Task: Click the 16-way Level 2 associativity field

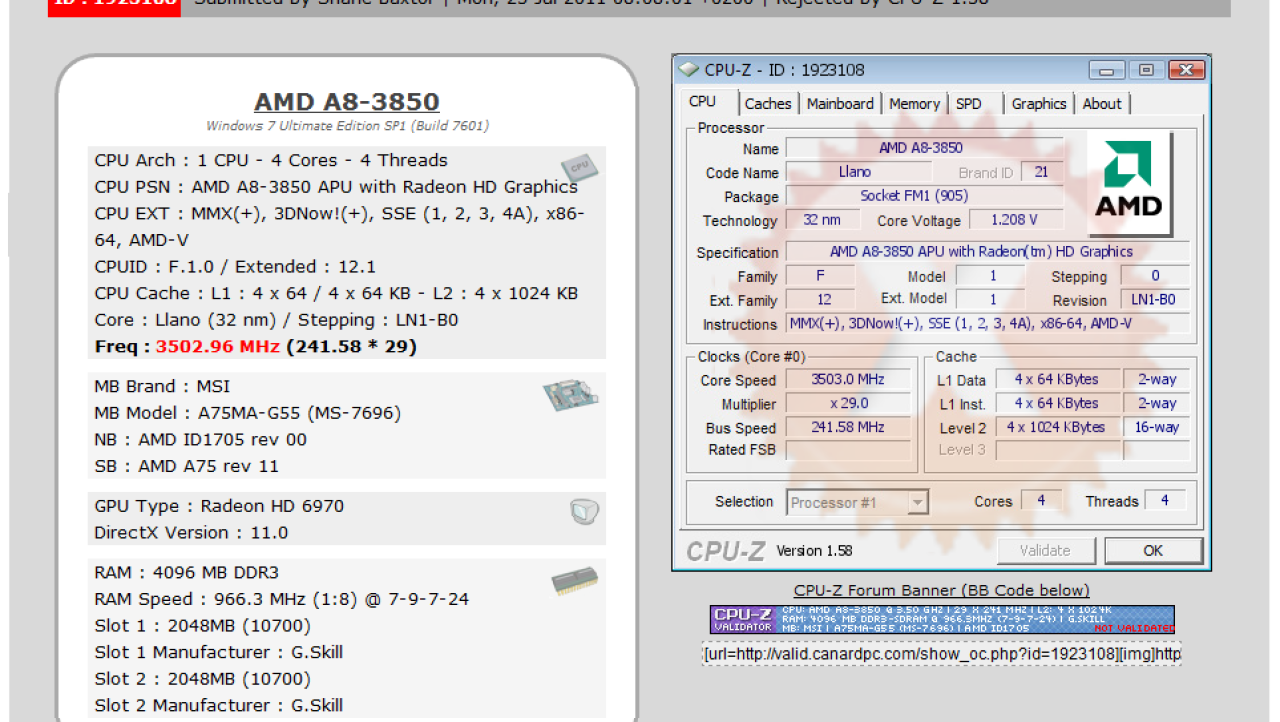Action: point(1157,427)
